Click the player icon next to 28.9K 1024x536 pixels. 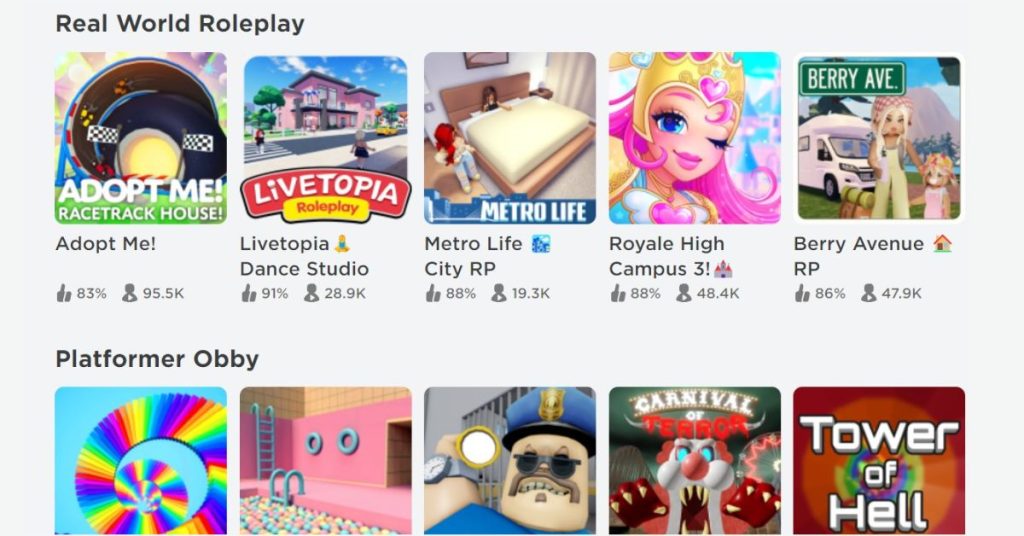[312, 293]
